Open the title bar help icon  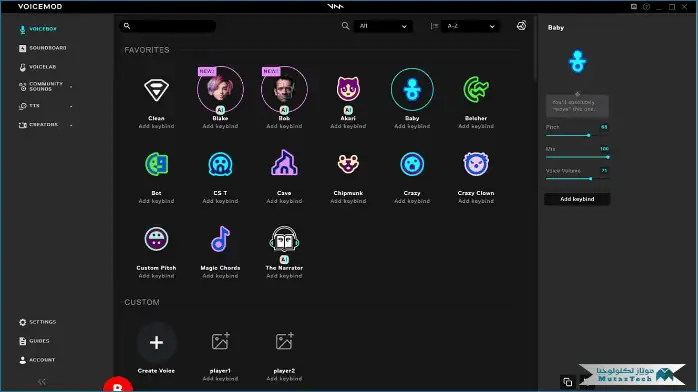point(646,7)
